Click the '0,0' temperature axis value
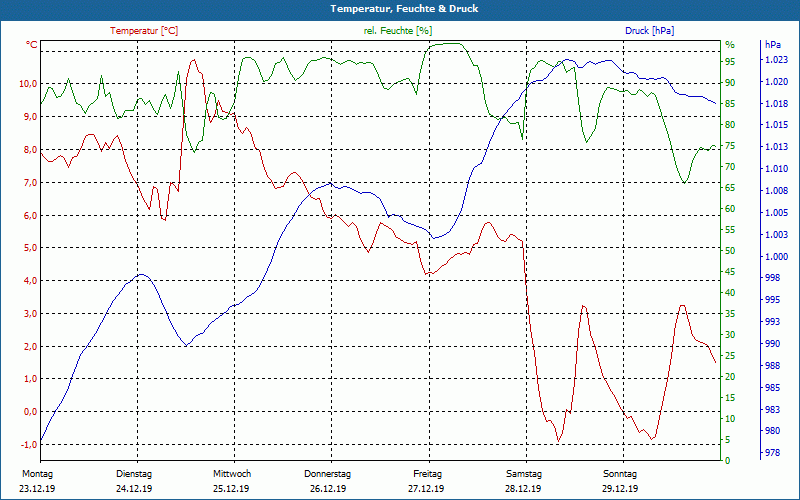The width and height of the screenshot is (800, 500). pos(30,412)
